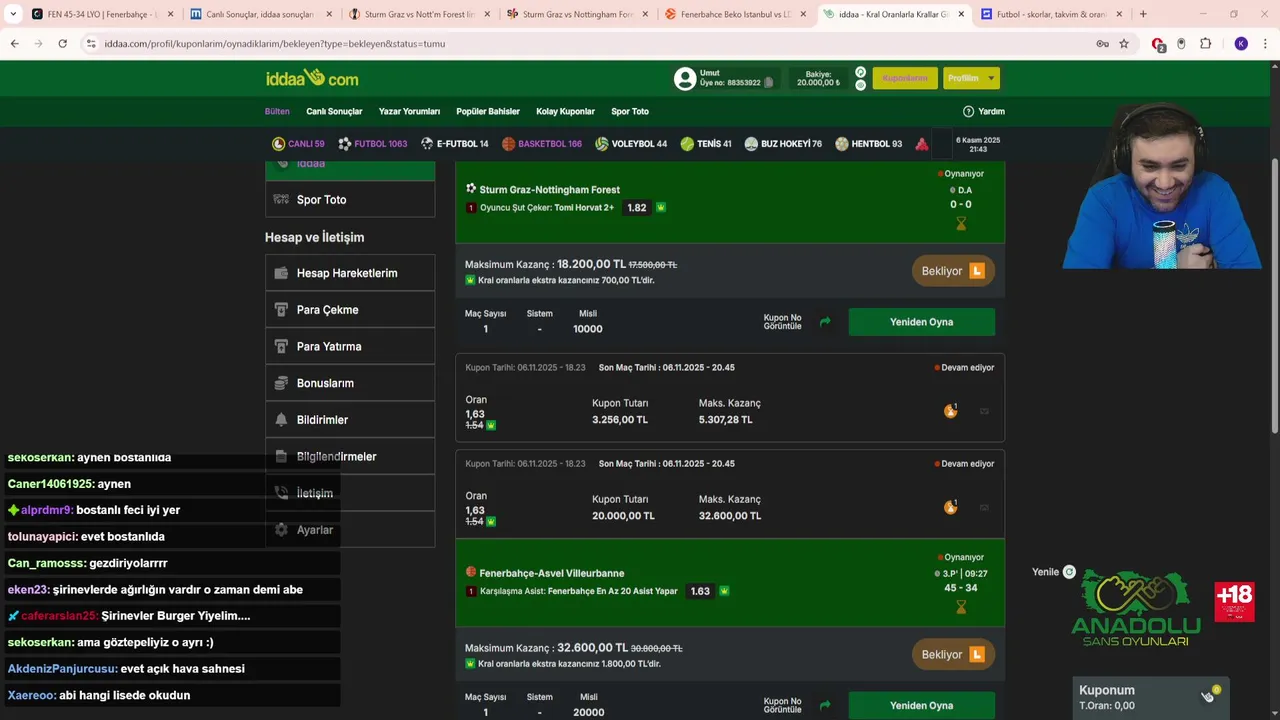Click the red snooker balls sport icon
This screenshot has height=720, width=1280.
(922, 144)
